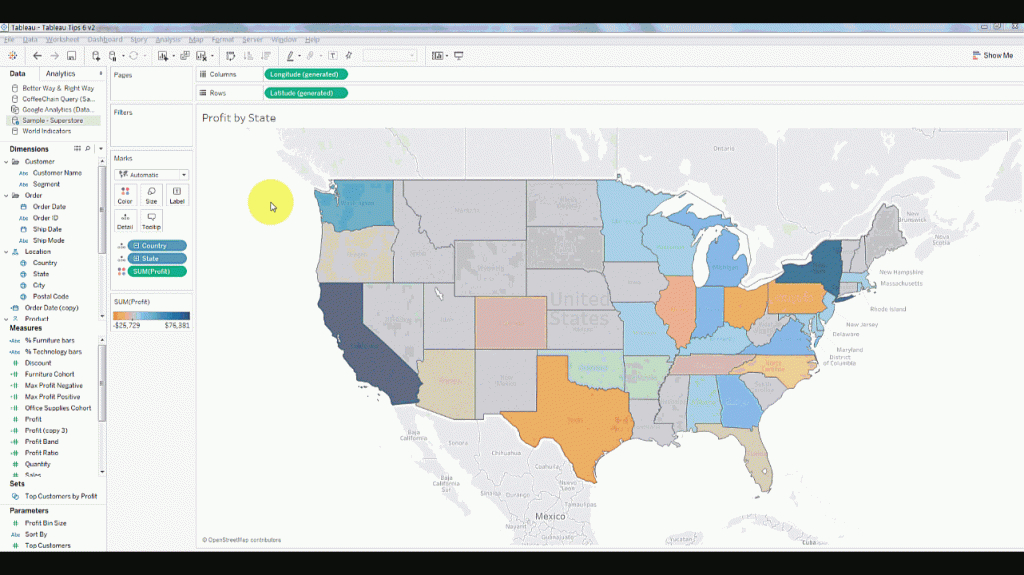This screenshot has height=575, width=1024.
Task: Add a new data source from toolbar
Action: (x=96, y=56)
